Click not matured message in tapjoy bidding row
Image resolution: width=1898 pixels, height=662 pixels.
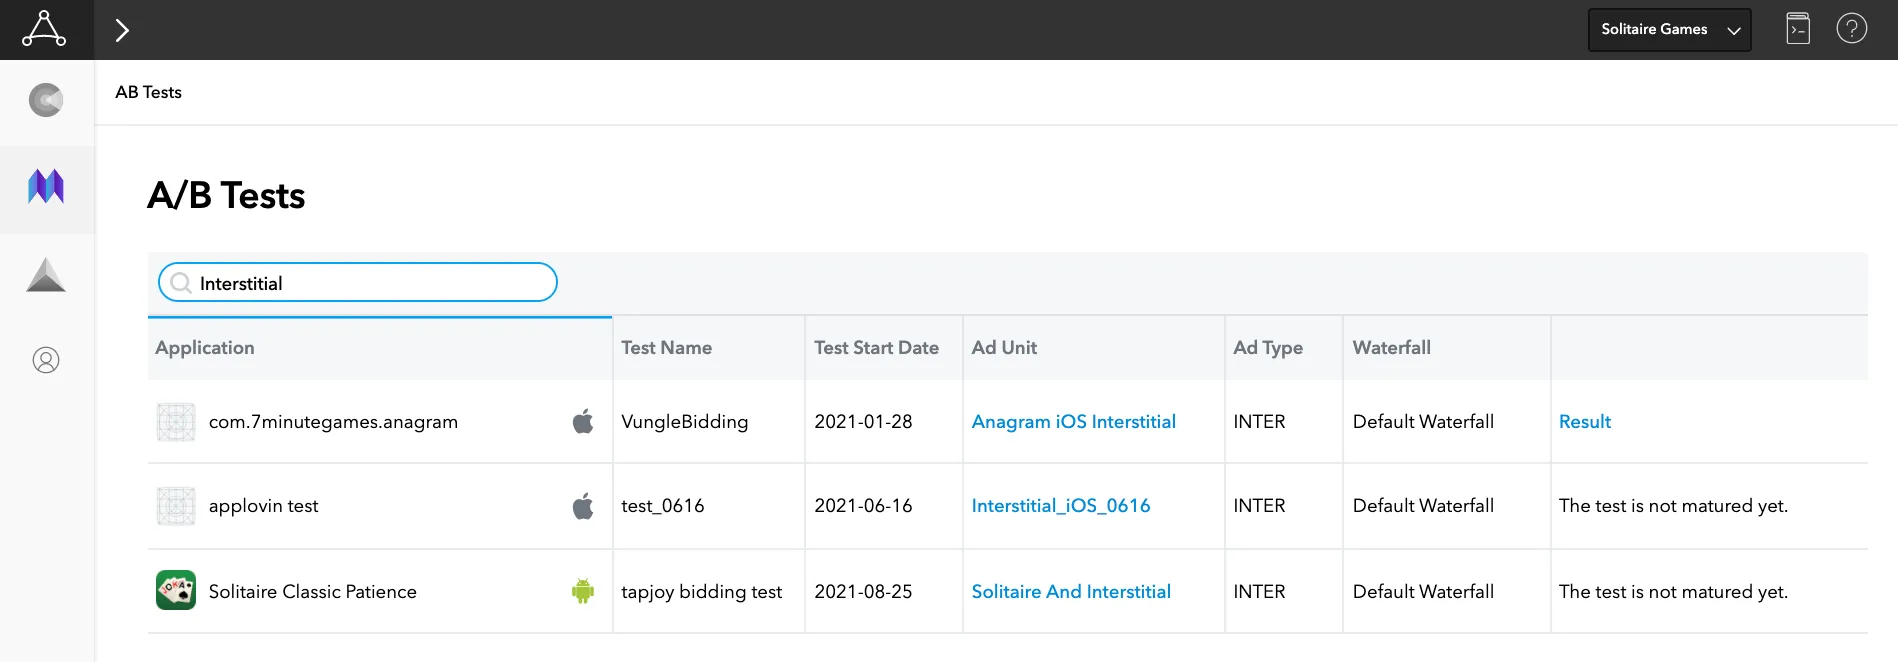pyautogui.click(x=1673, y=592)
